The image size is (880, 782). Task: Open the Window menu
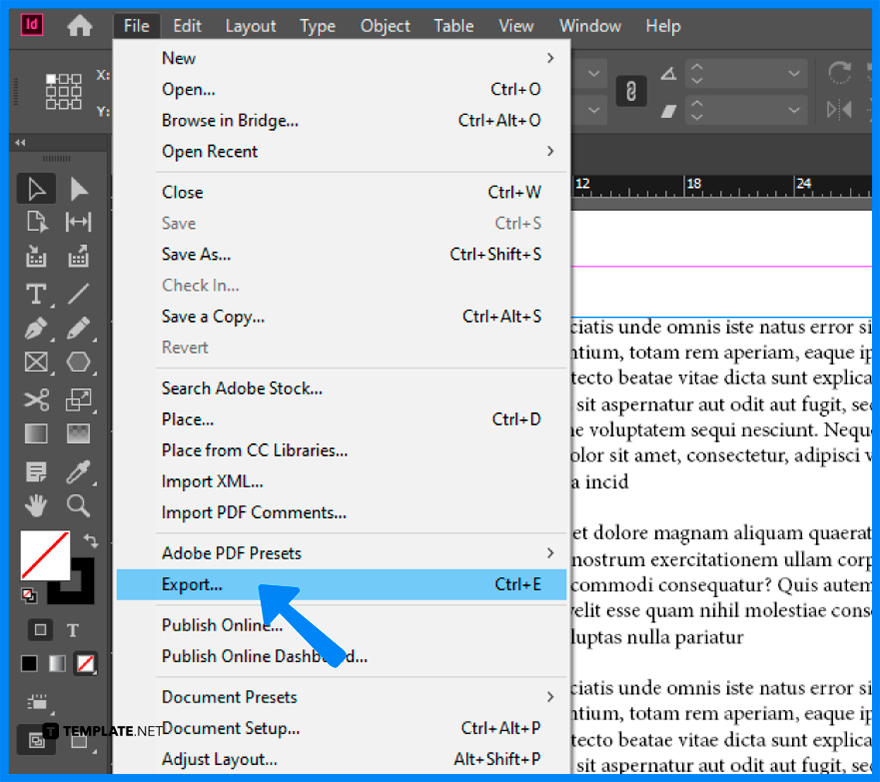click(x=590, y=26)
